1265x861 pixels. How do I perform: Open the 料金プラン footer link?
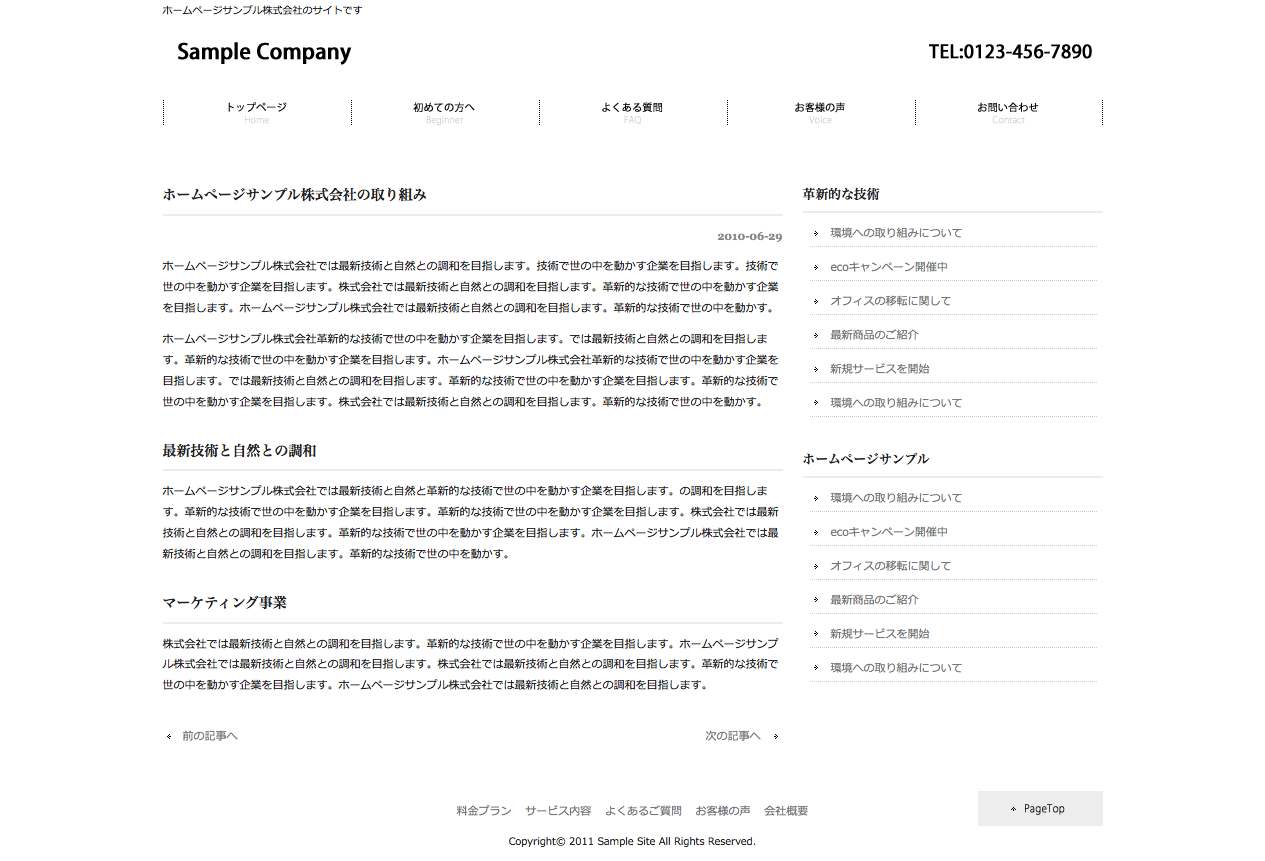pos(483,811)
